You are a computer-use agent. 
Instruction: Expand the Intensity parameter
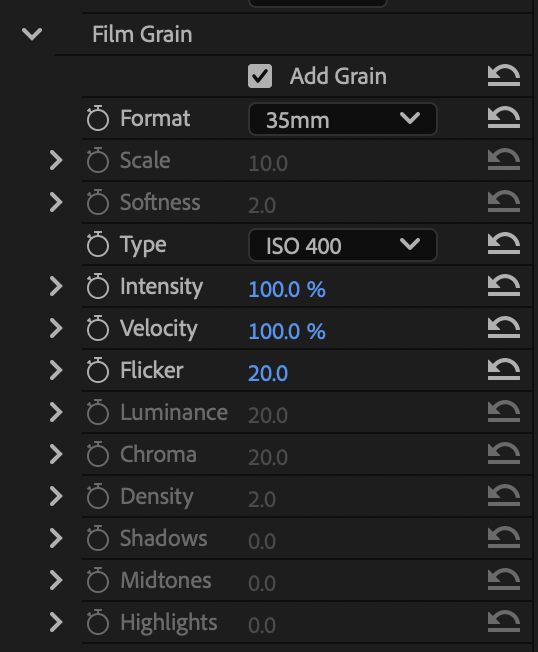[56, 286]
